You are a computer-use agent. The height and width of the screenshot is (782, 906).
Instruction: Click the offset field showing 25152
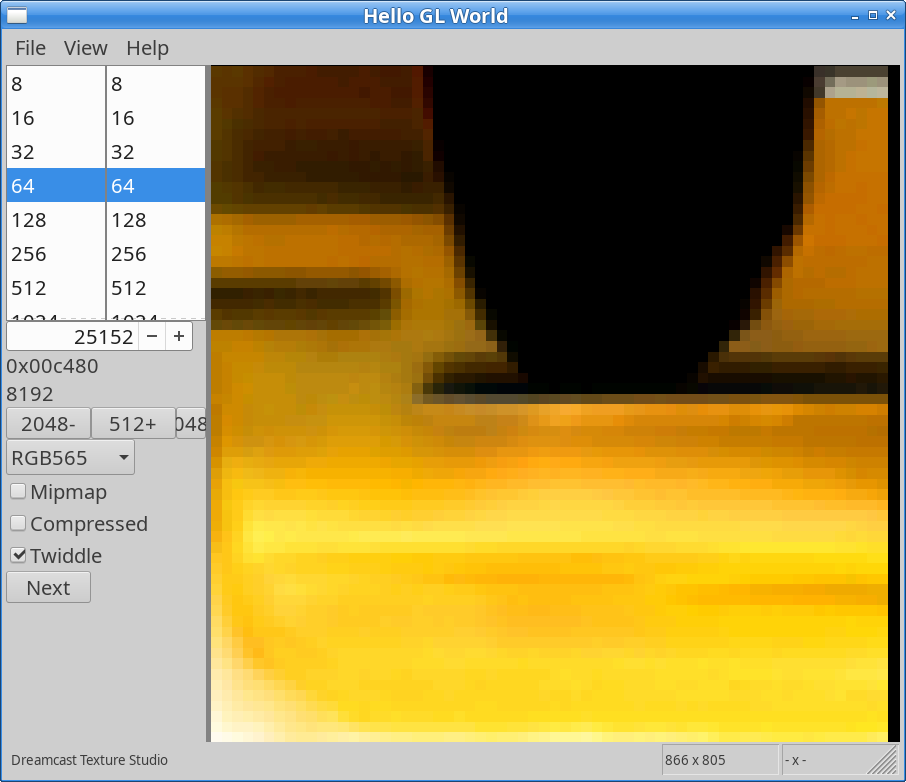(73, 336)
